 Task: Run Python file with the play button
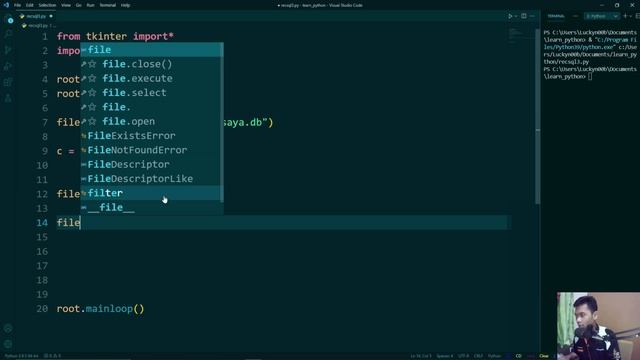(x=510, y=16)
